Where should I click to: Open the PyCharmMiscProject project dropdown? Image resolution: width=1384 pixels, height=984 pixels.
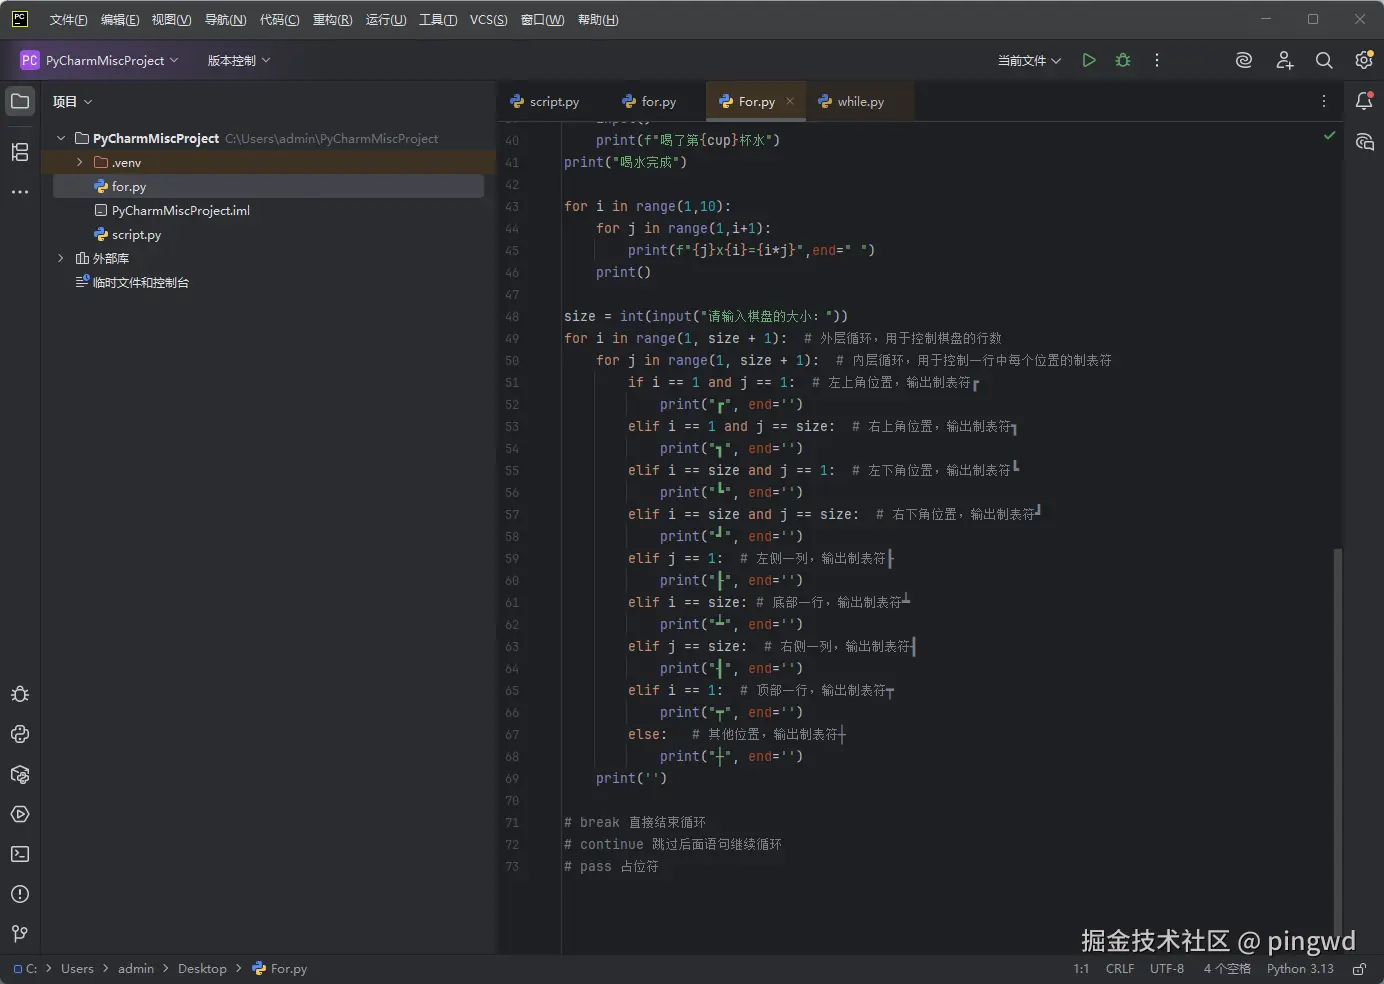click(100, 61)
